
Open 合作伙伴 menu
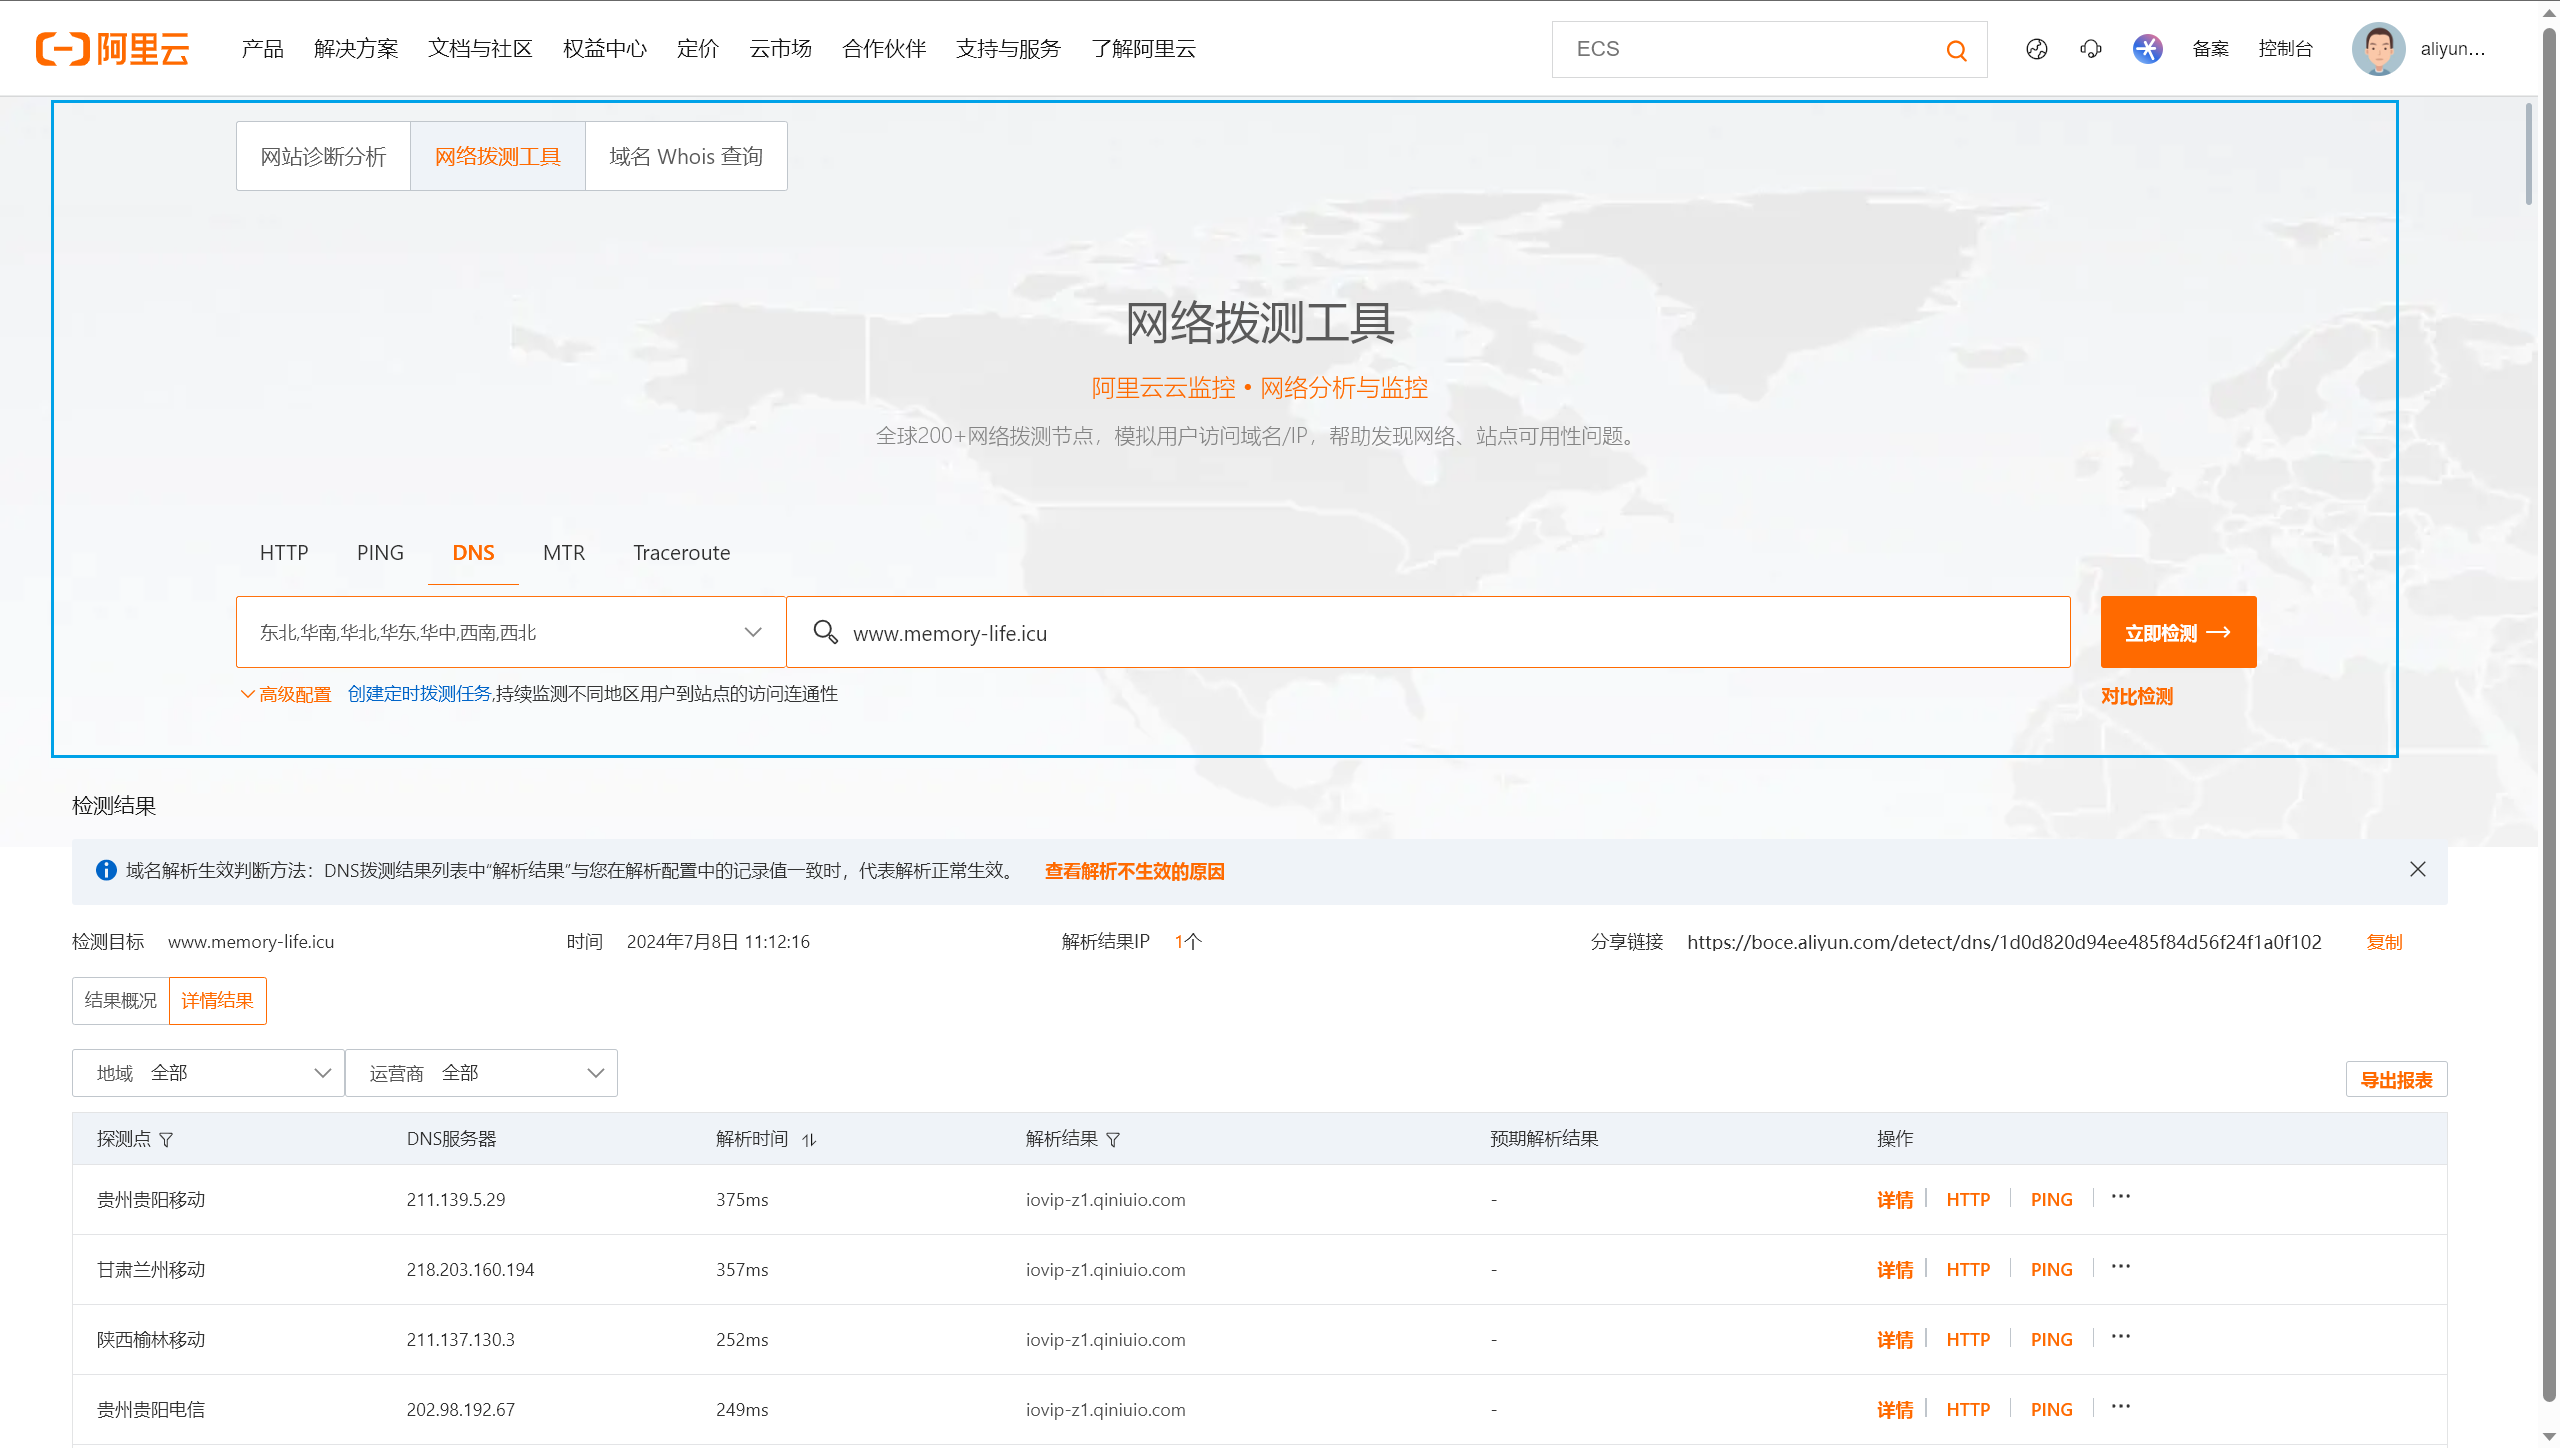click(x=884, y=49)
